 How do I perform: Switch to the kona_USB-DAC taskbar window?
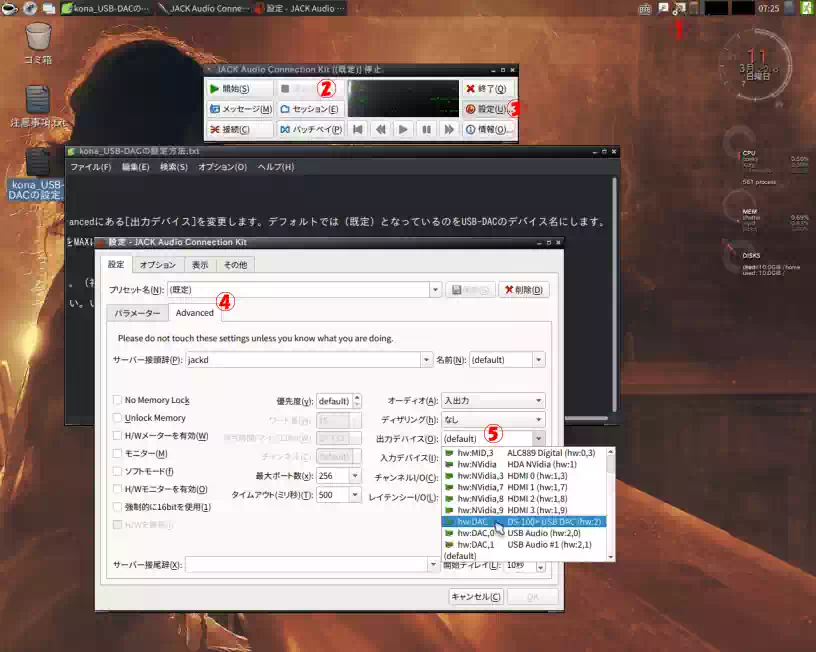(x=106, y=8)
